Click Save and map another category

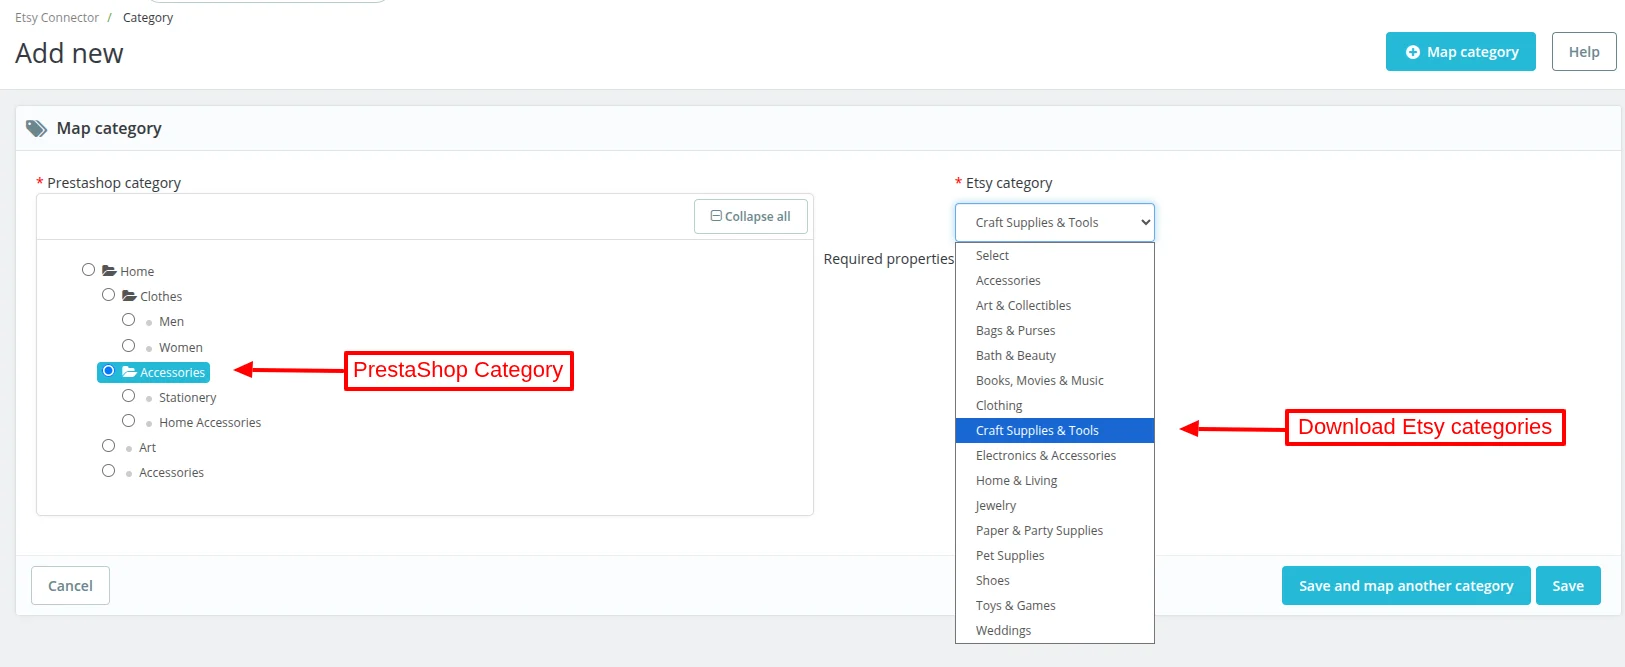[x=1406, y=586]
